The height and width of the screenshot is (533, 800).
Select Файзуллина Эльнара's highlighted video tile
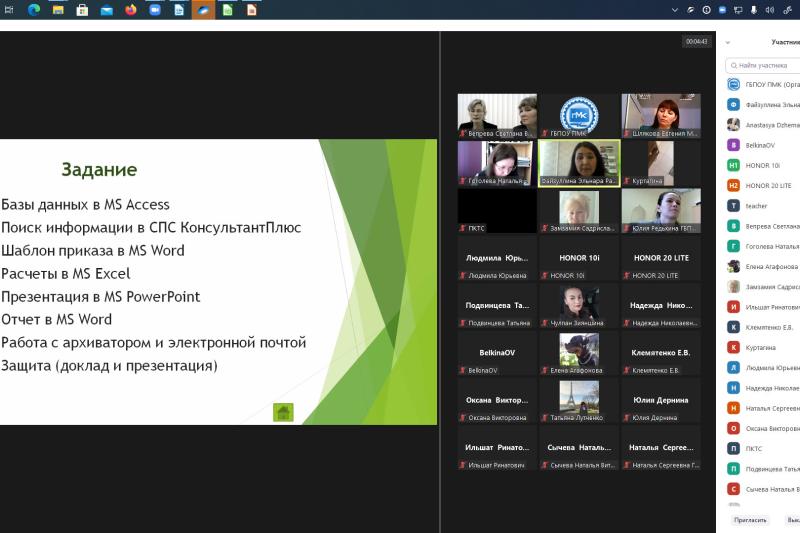click(579, 163)
